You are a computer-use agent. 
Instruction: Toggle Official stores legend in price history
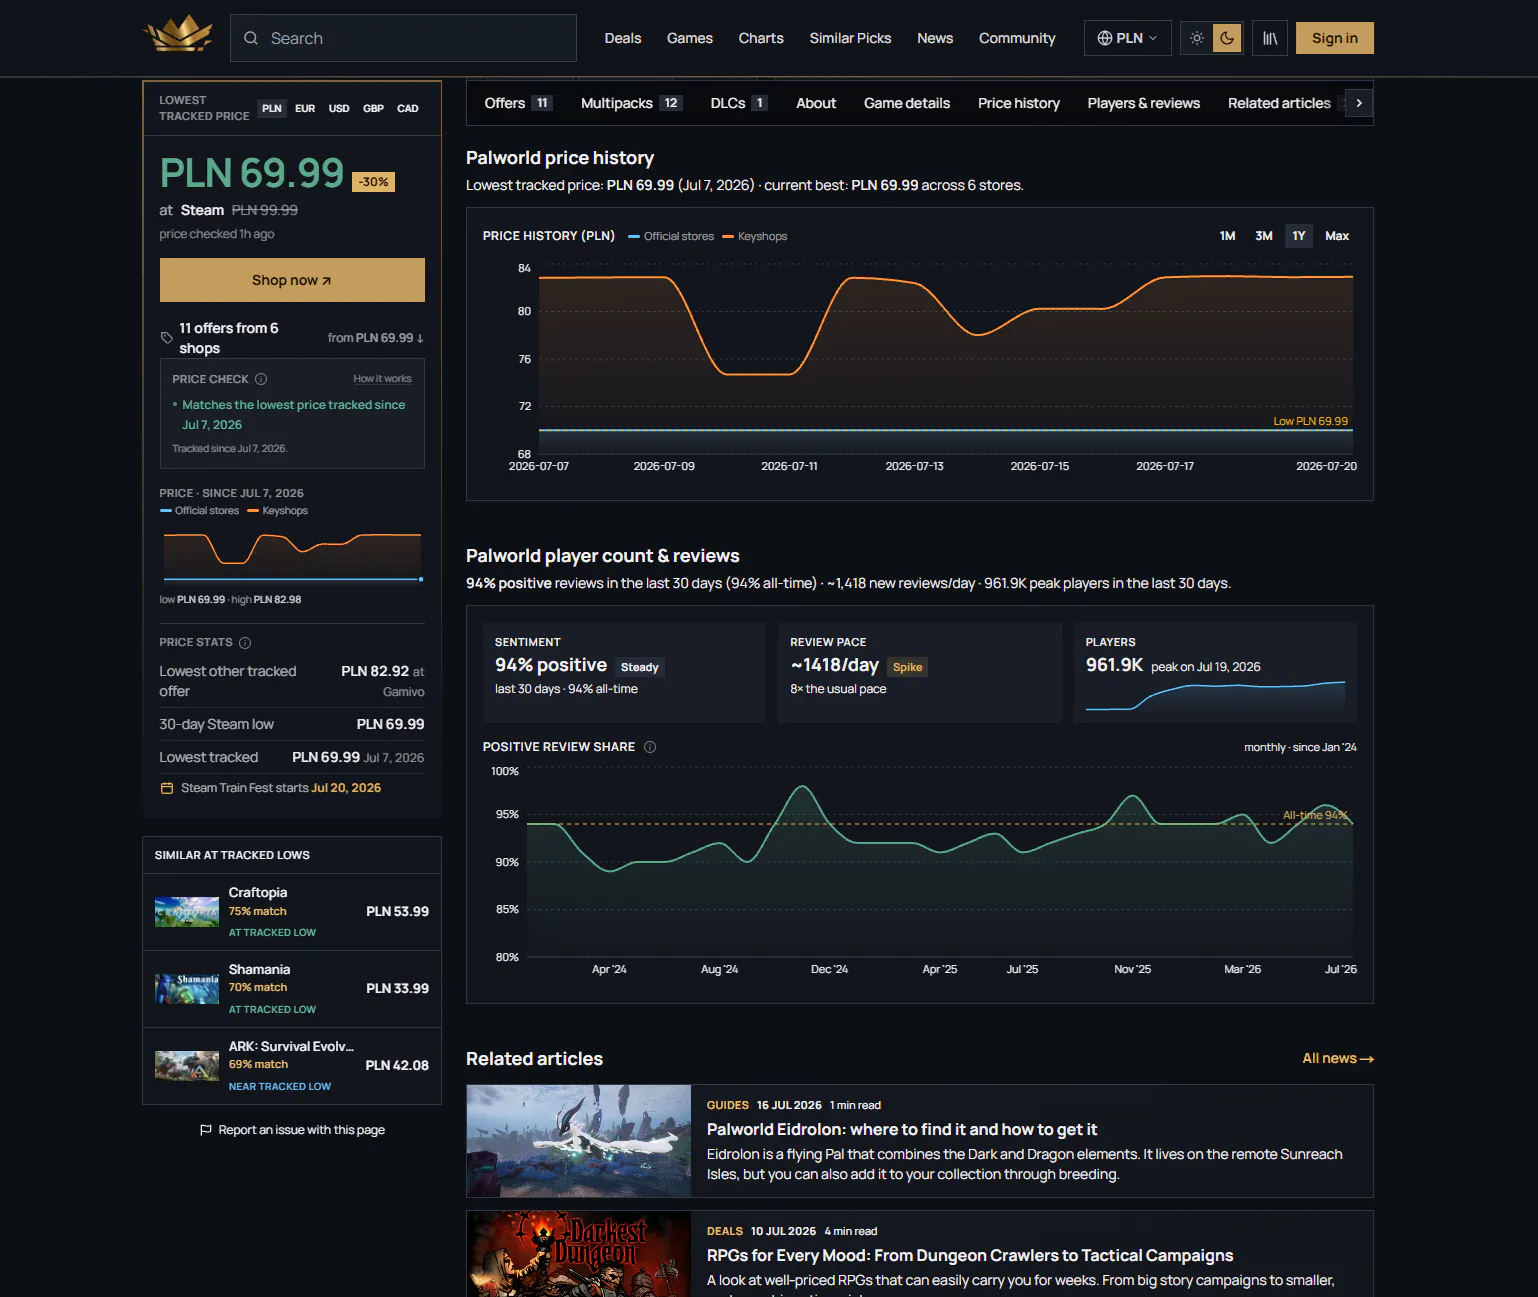[x=671, y=236]
